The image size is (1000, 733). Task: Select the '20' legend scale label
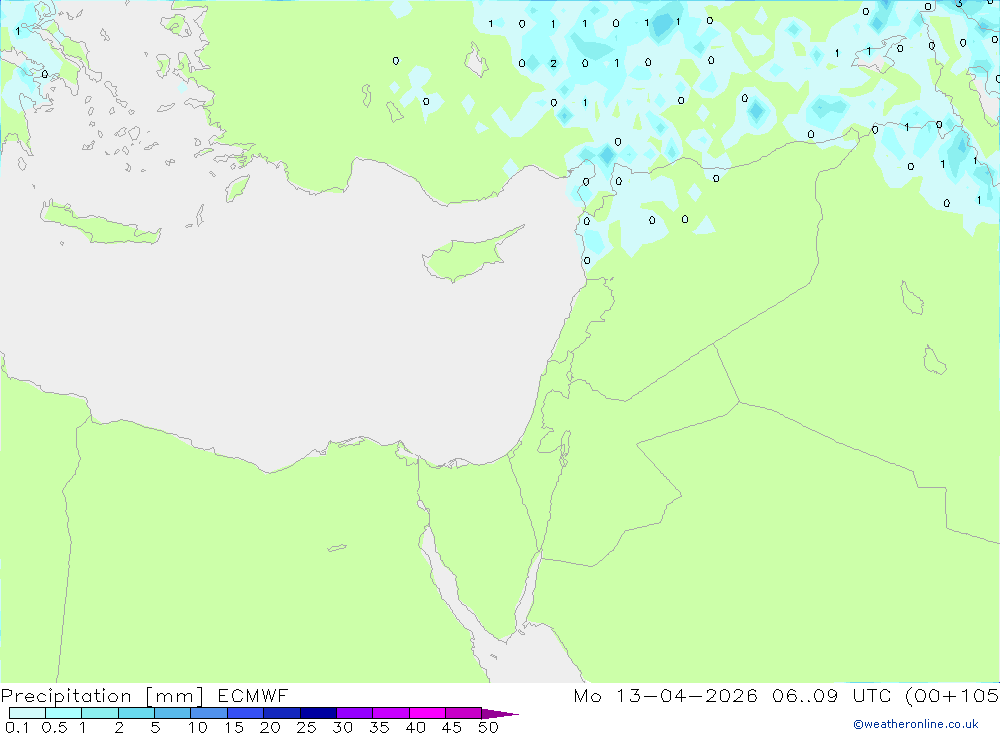click(270, 727)
